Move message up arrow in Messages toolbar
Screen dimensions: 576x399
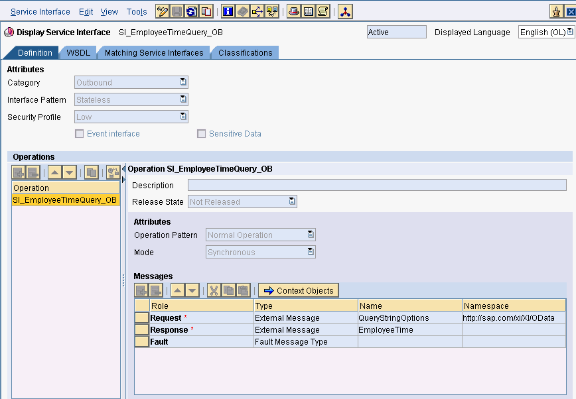coord(177,291)
